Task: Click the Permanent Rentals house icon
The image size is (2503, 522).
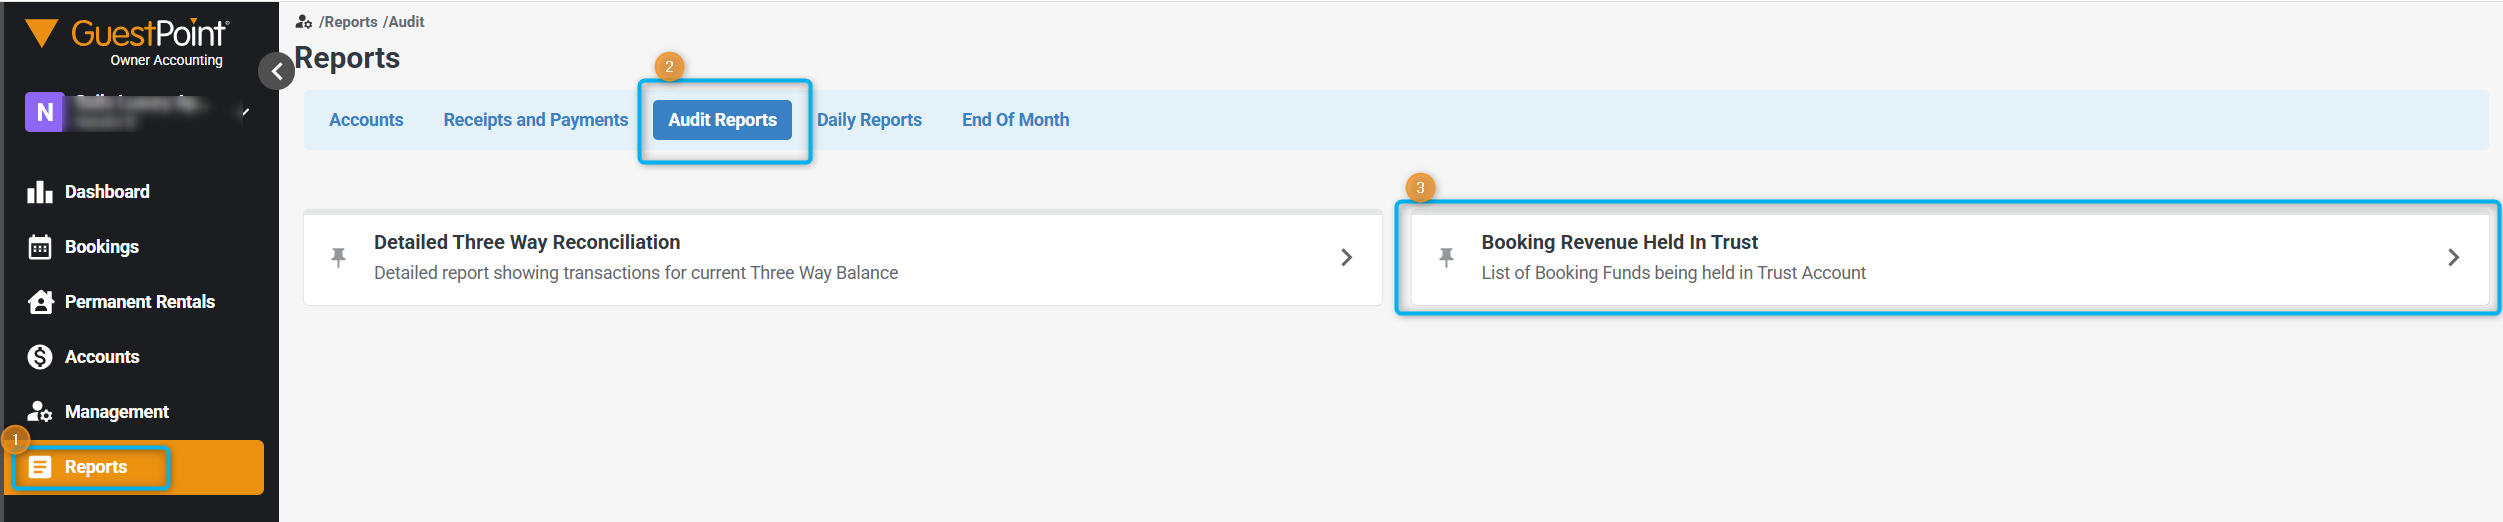Action: point(40,302)
